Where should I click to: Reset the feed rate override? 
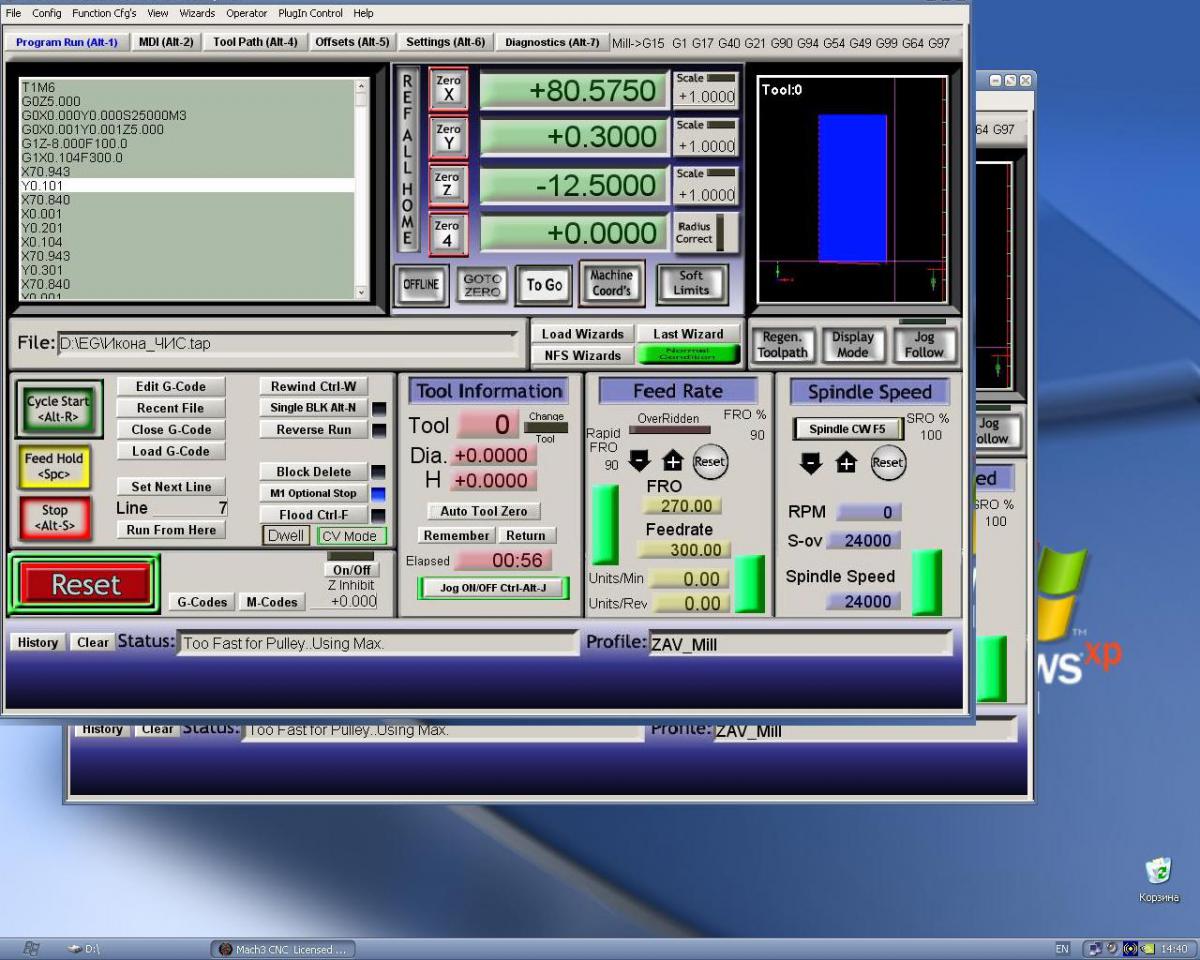tap(709, 461)
